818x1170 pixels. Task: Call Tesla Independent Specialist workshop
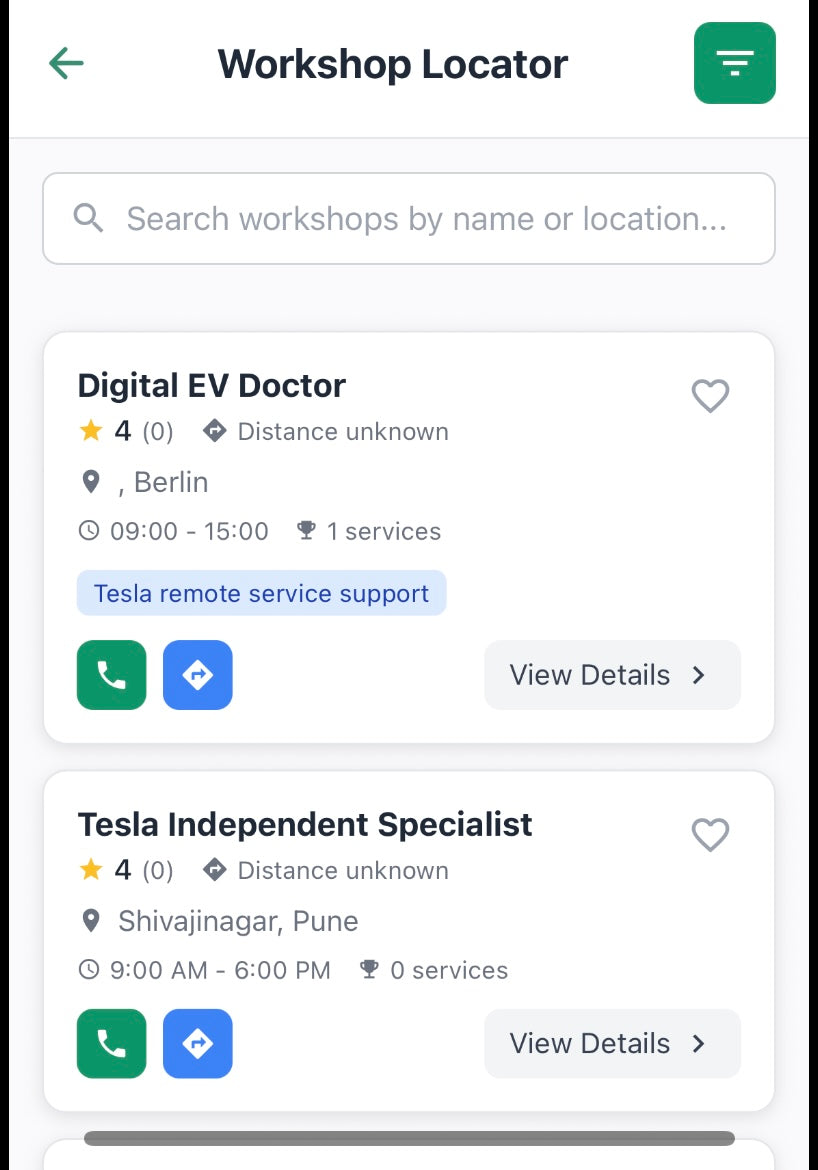[x=111, y=1044]
